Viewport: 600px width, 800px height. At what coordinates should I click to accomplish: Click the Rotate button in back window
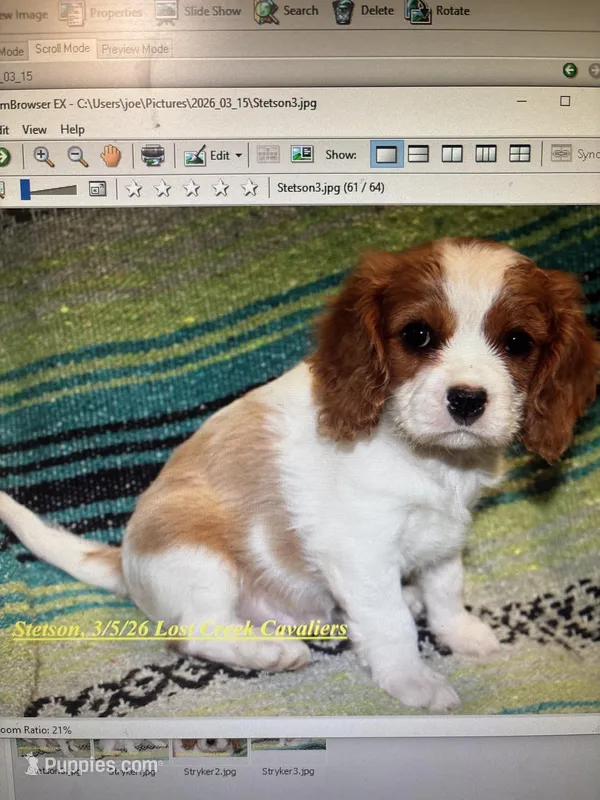(437, 11)
